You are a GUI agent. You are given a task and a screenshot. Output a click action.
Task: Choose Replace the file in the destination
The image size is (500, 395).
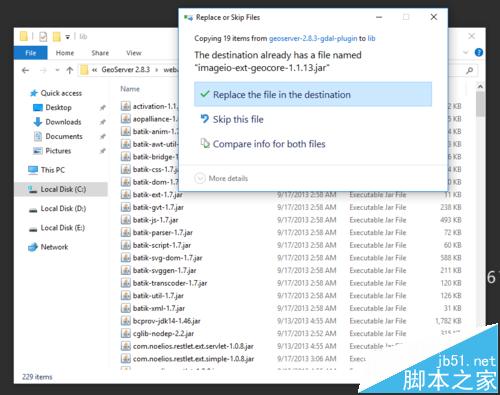(x=313, y=94)
